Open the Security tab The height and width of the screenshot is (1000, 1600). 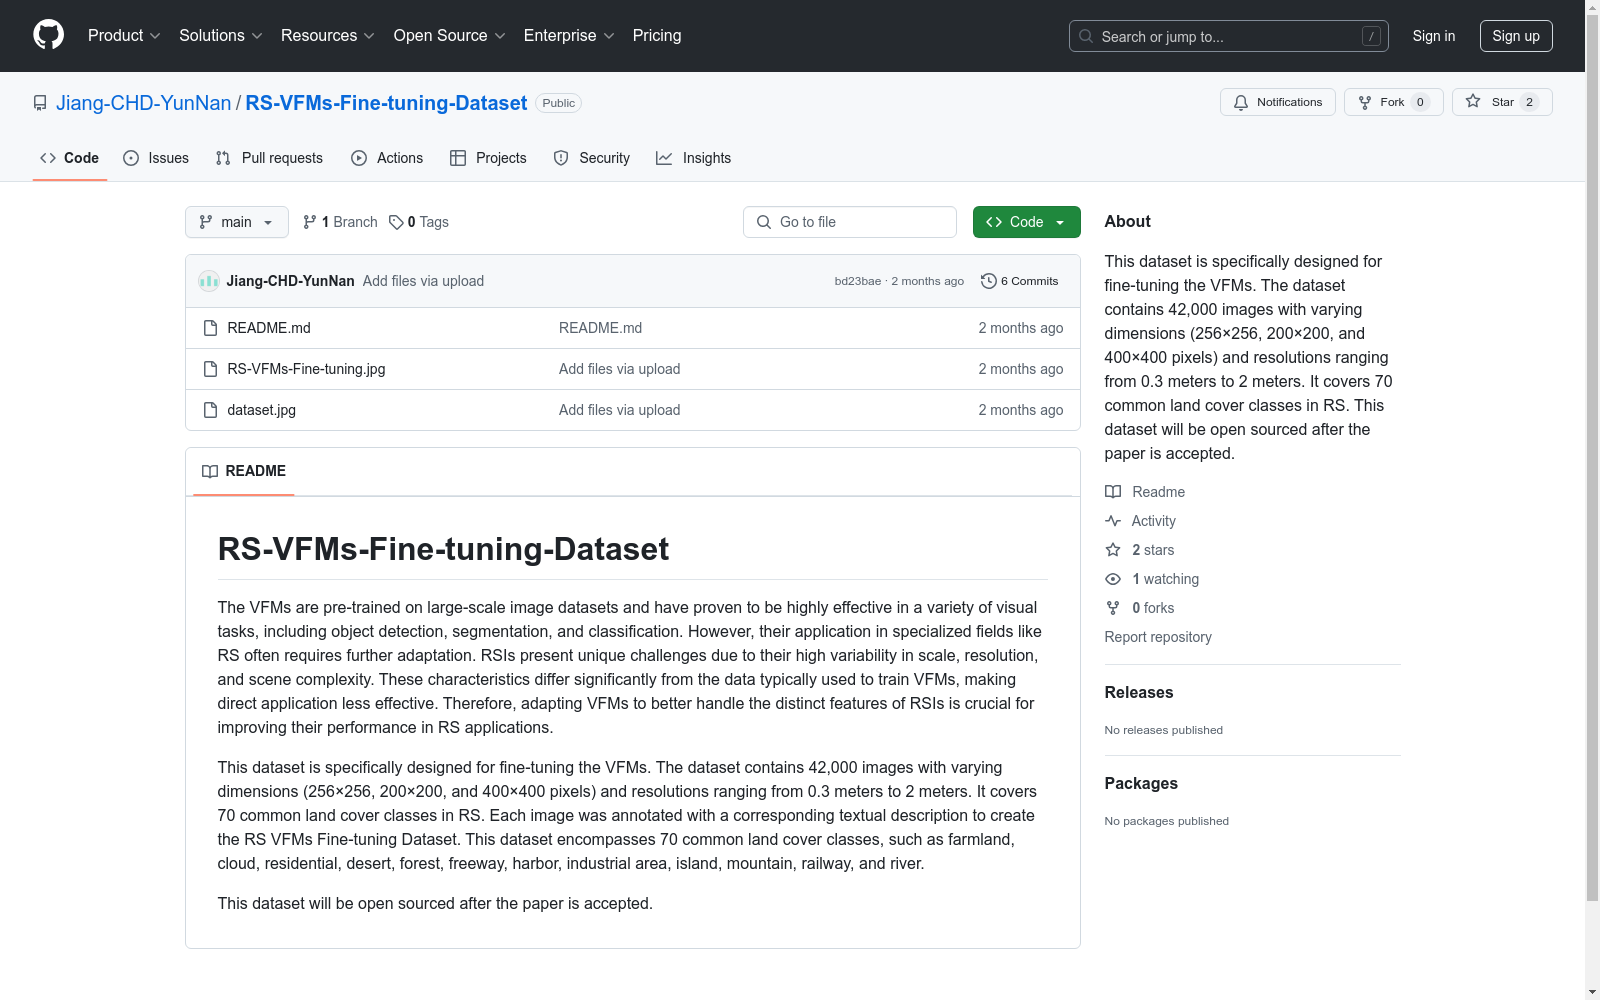tap(592, 158)
